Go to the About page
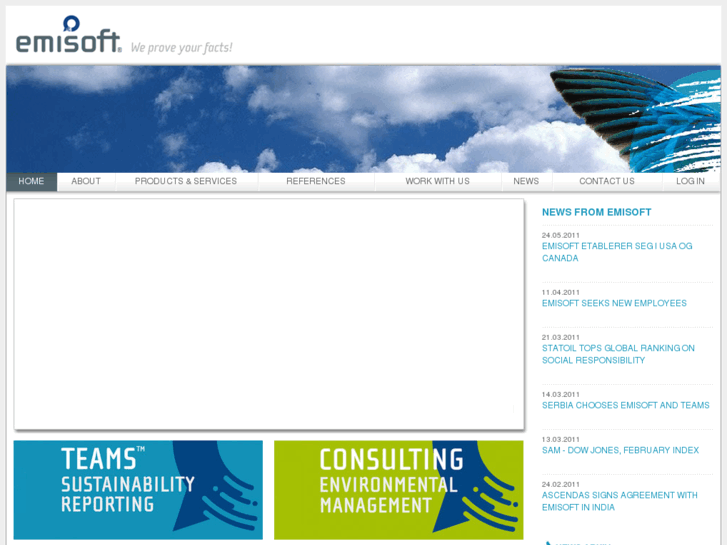 [x=86, y=181]
